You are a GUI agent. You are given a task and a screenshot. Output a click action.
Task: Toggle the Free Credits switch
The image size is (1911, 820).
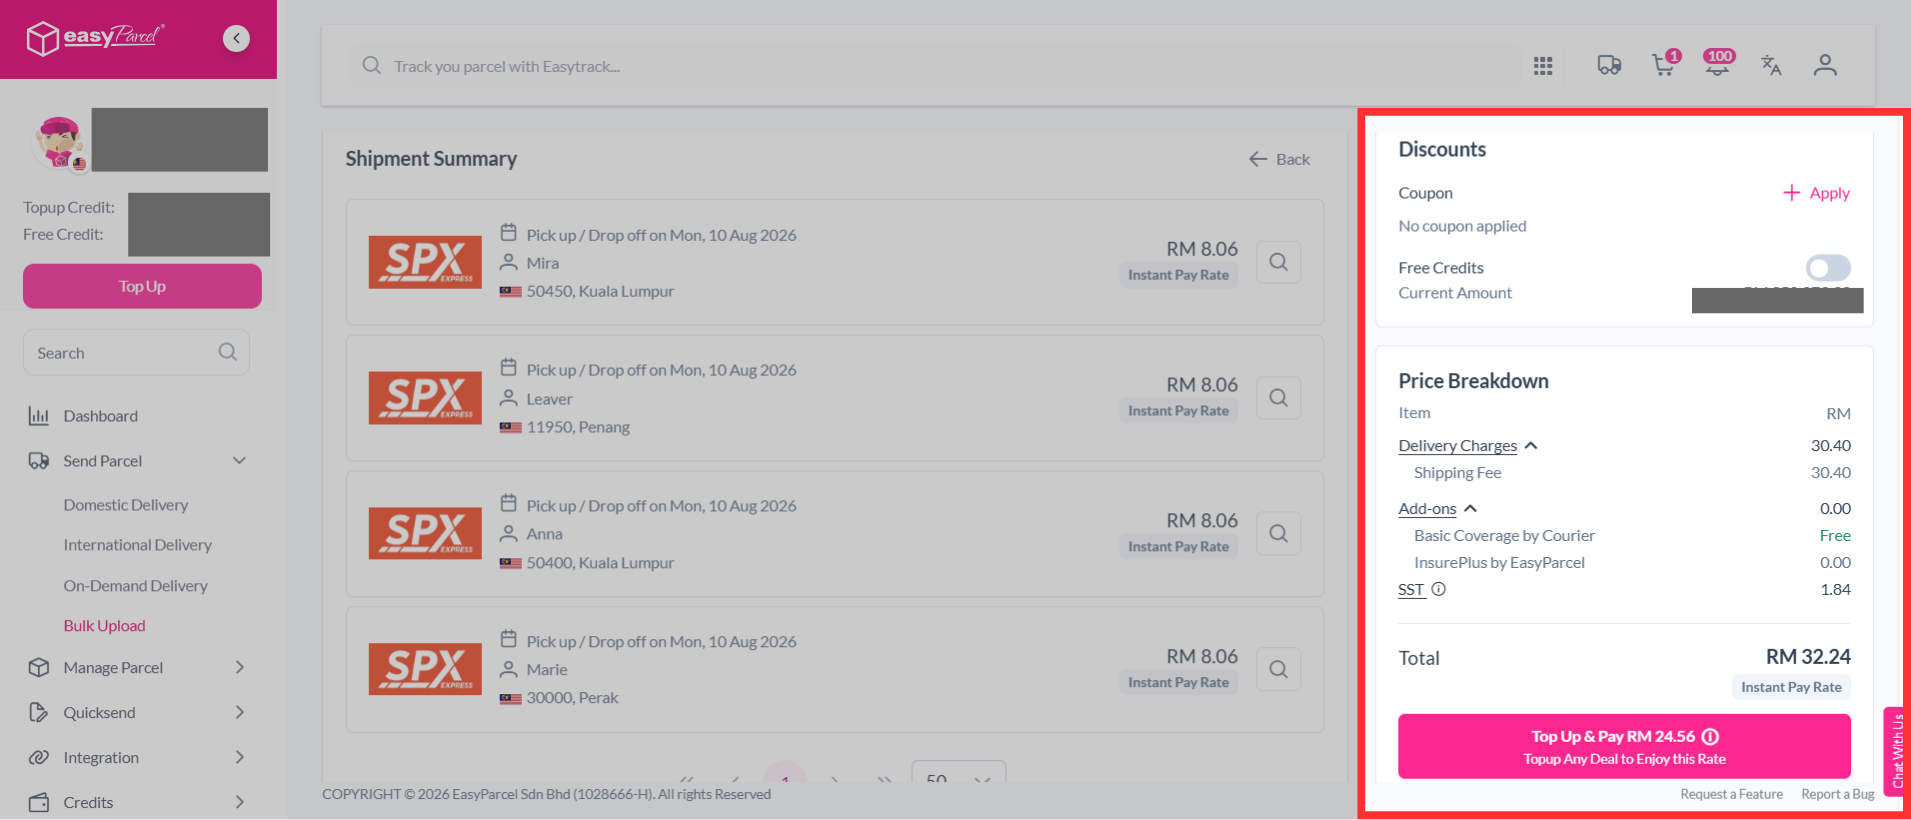pos(1828,267)
